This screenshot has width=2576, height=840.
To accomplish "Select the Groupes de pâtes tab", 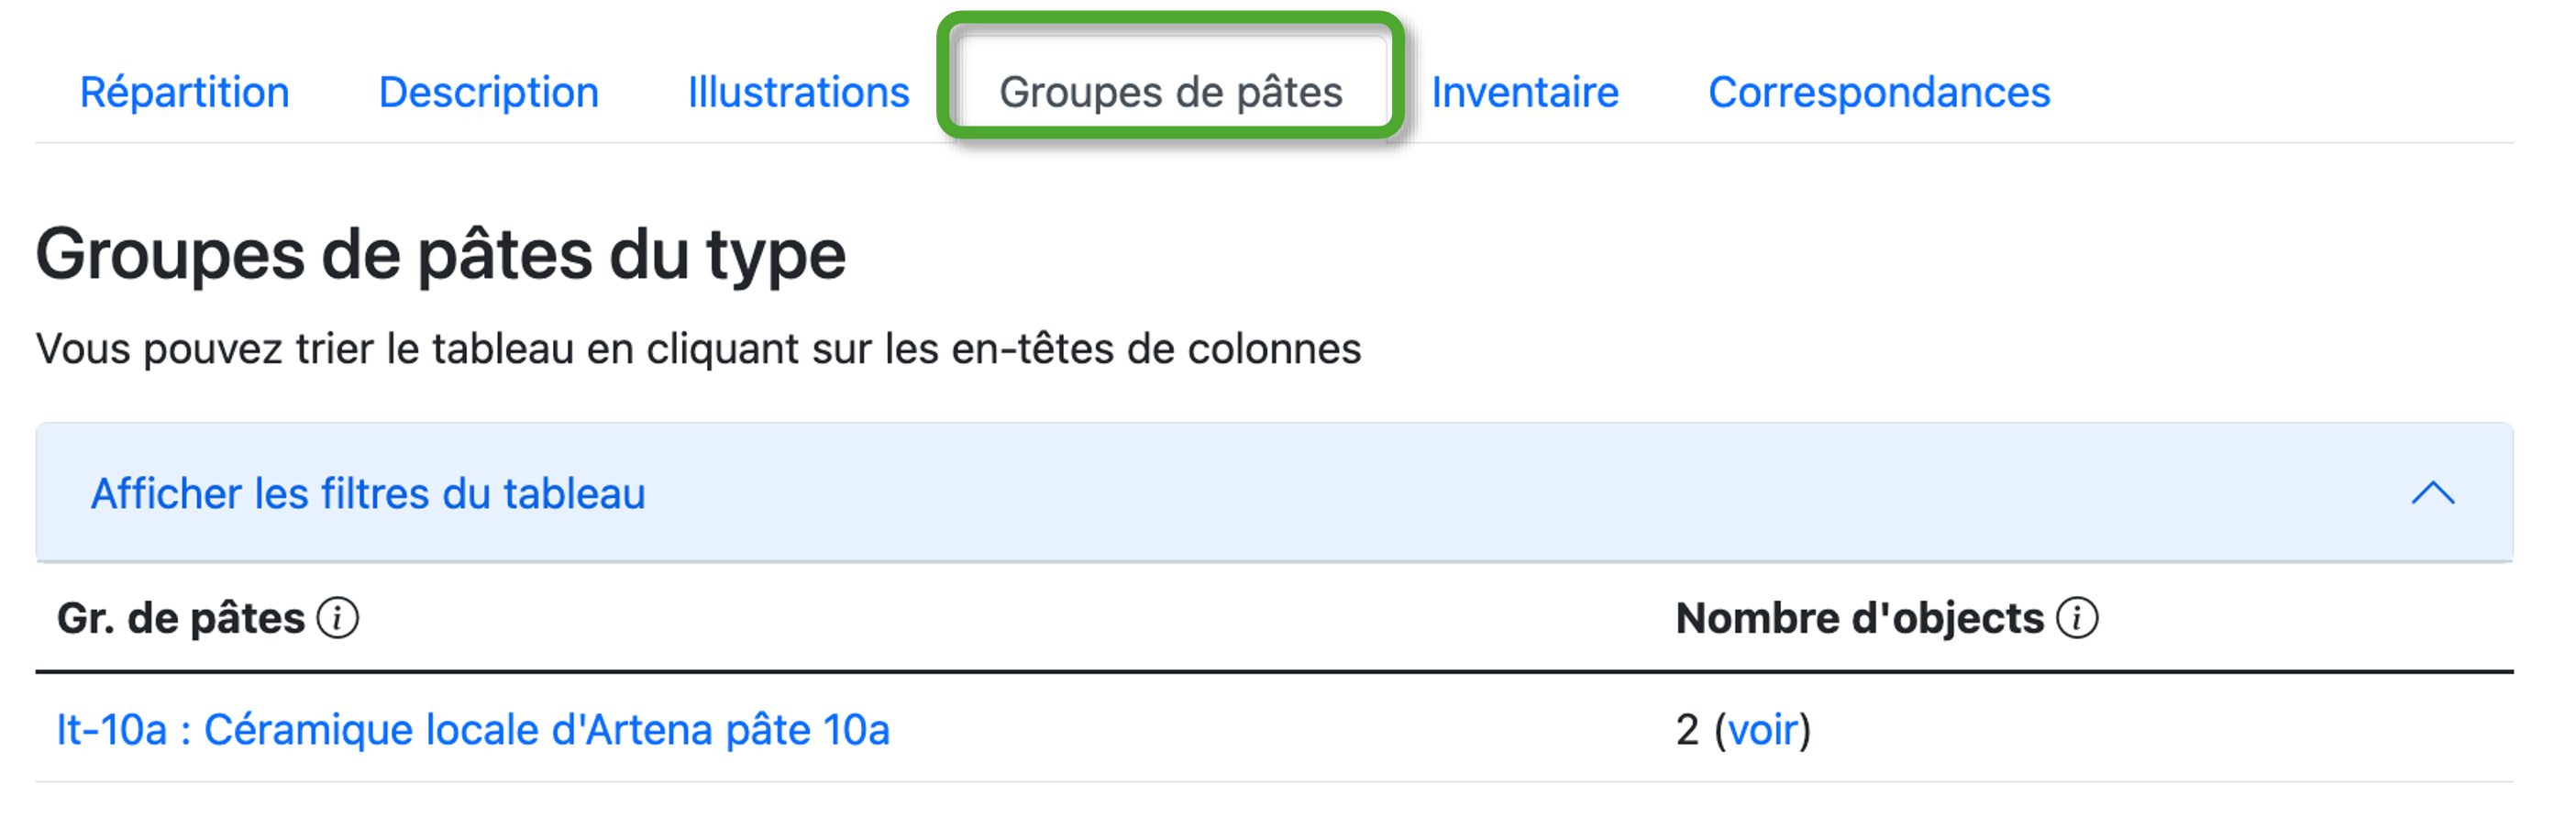I will tap(1170, 92).
